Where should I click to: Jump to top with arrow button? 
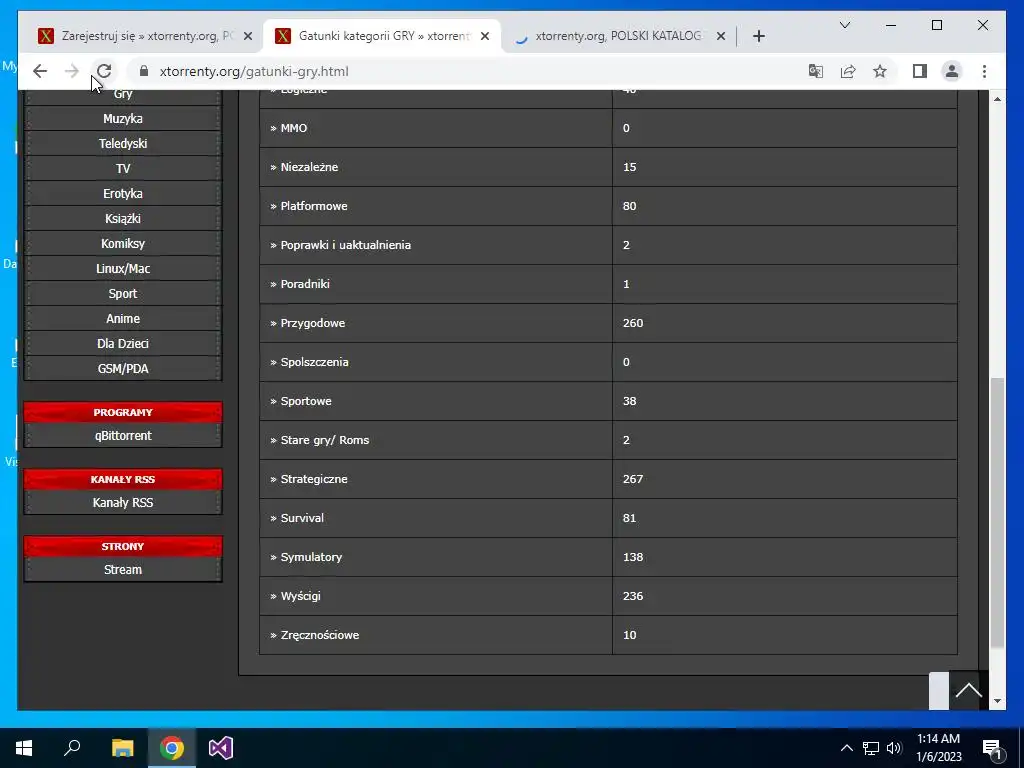(x=968, y=690)
